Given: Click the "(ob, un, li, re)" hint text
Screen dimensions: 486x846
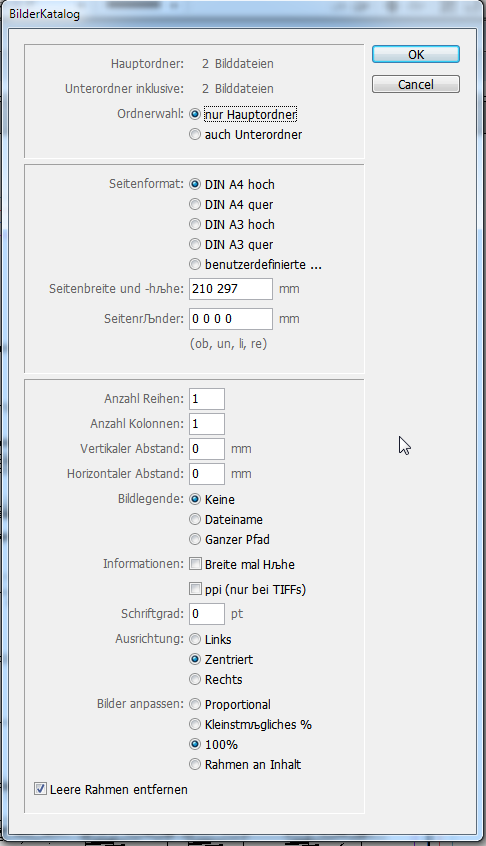Looking at the screenshot, I should point(228,344).
